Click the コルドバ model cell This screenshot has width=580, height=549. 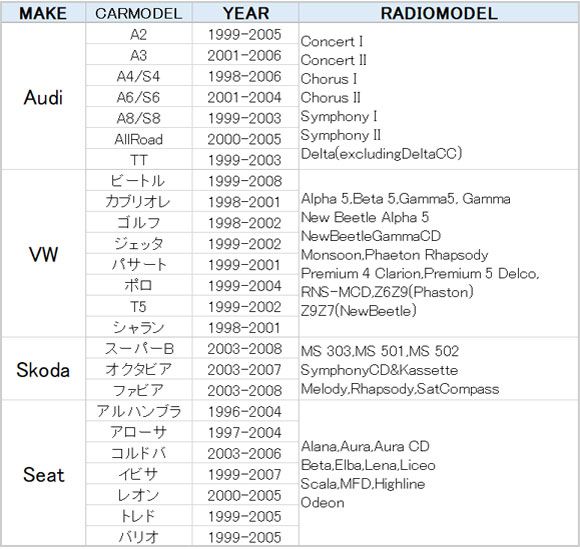[x=139, y=453]
